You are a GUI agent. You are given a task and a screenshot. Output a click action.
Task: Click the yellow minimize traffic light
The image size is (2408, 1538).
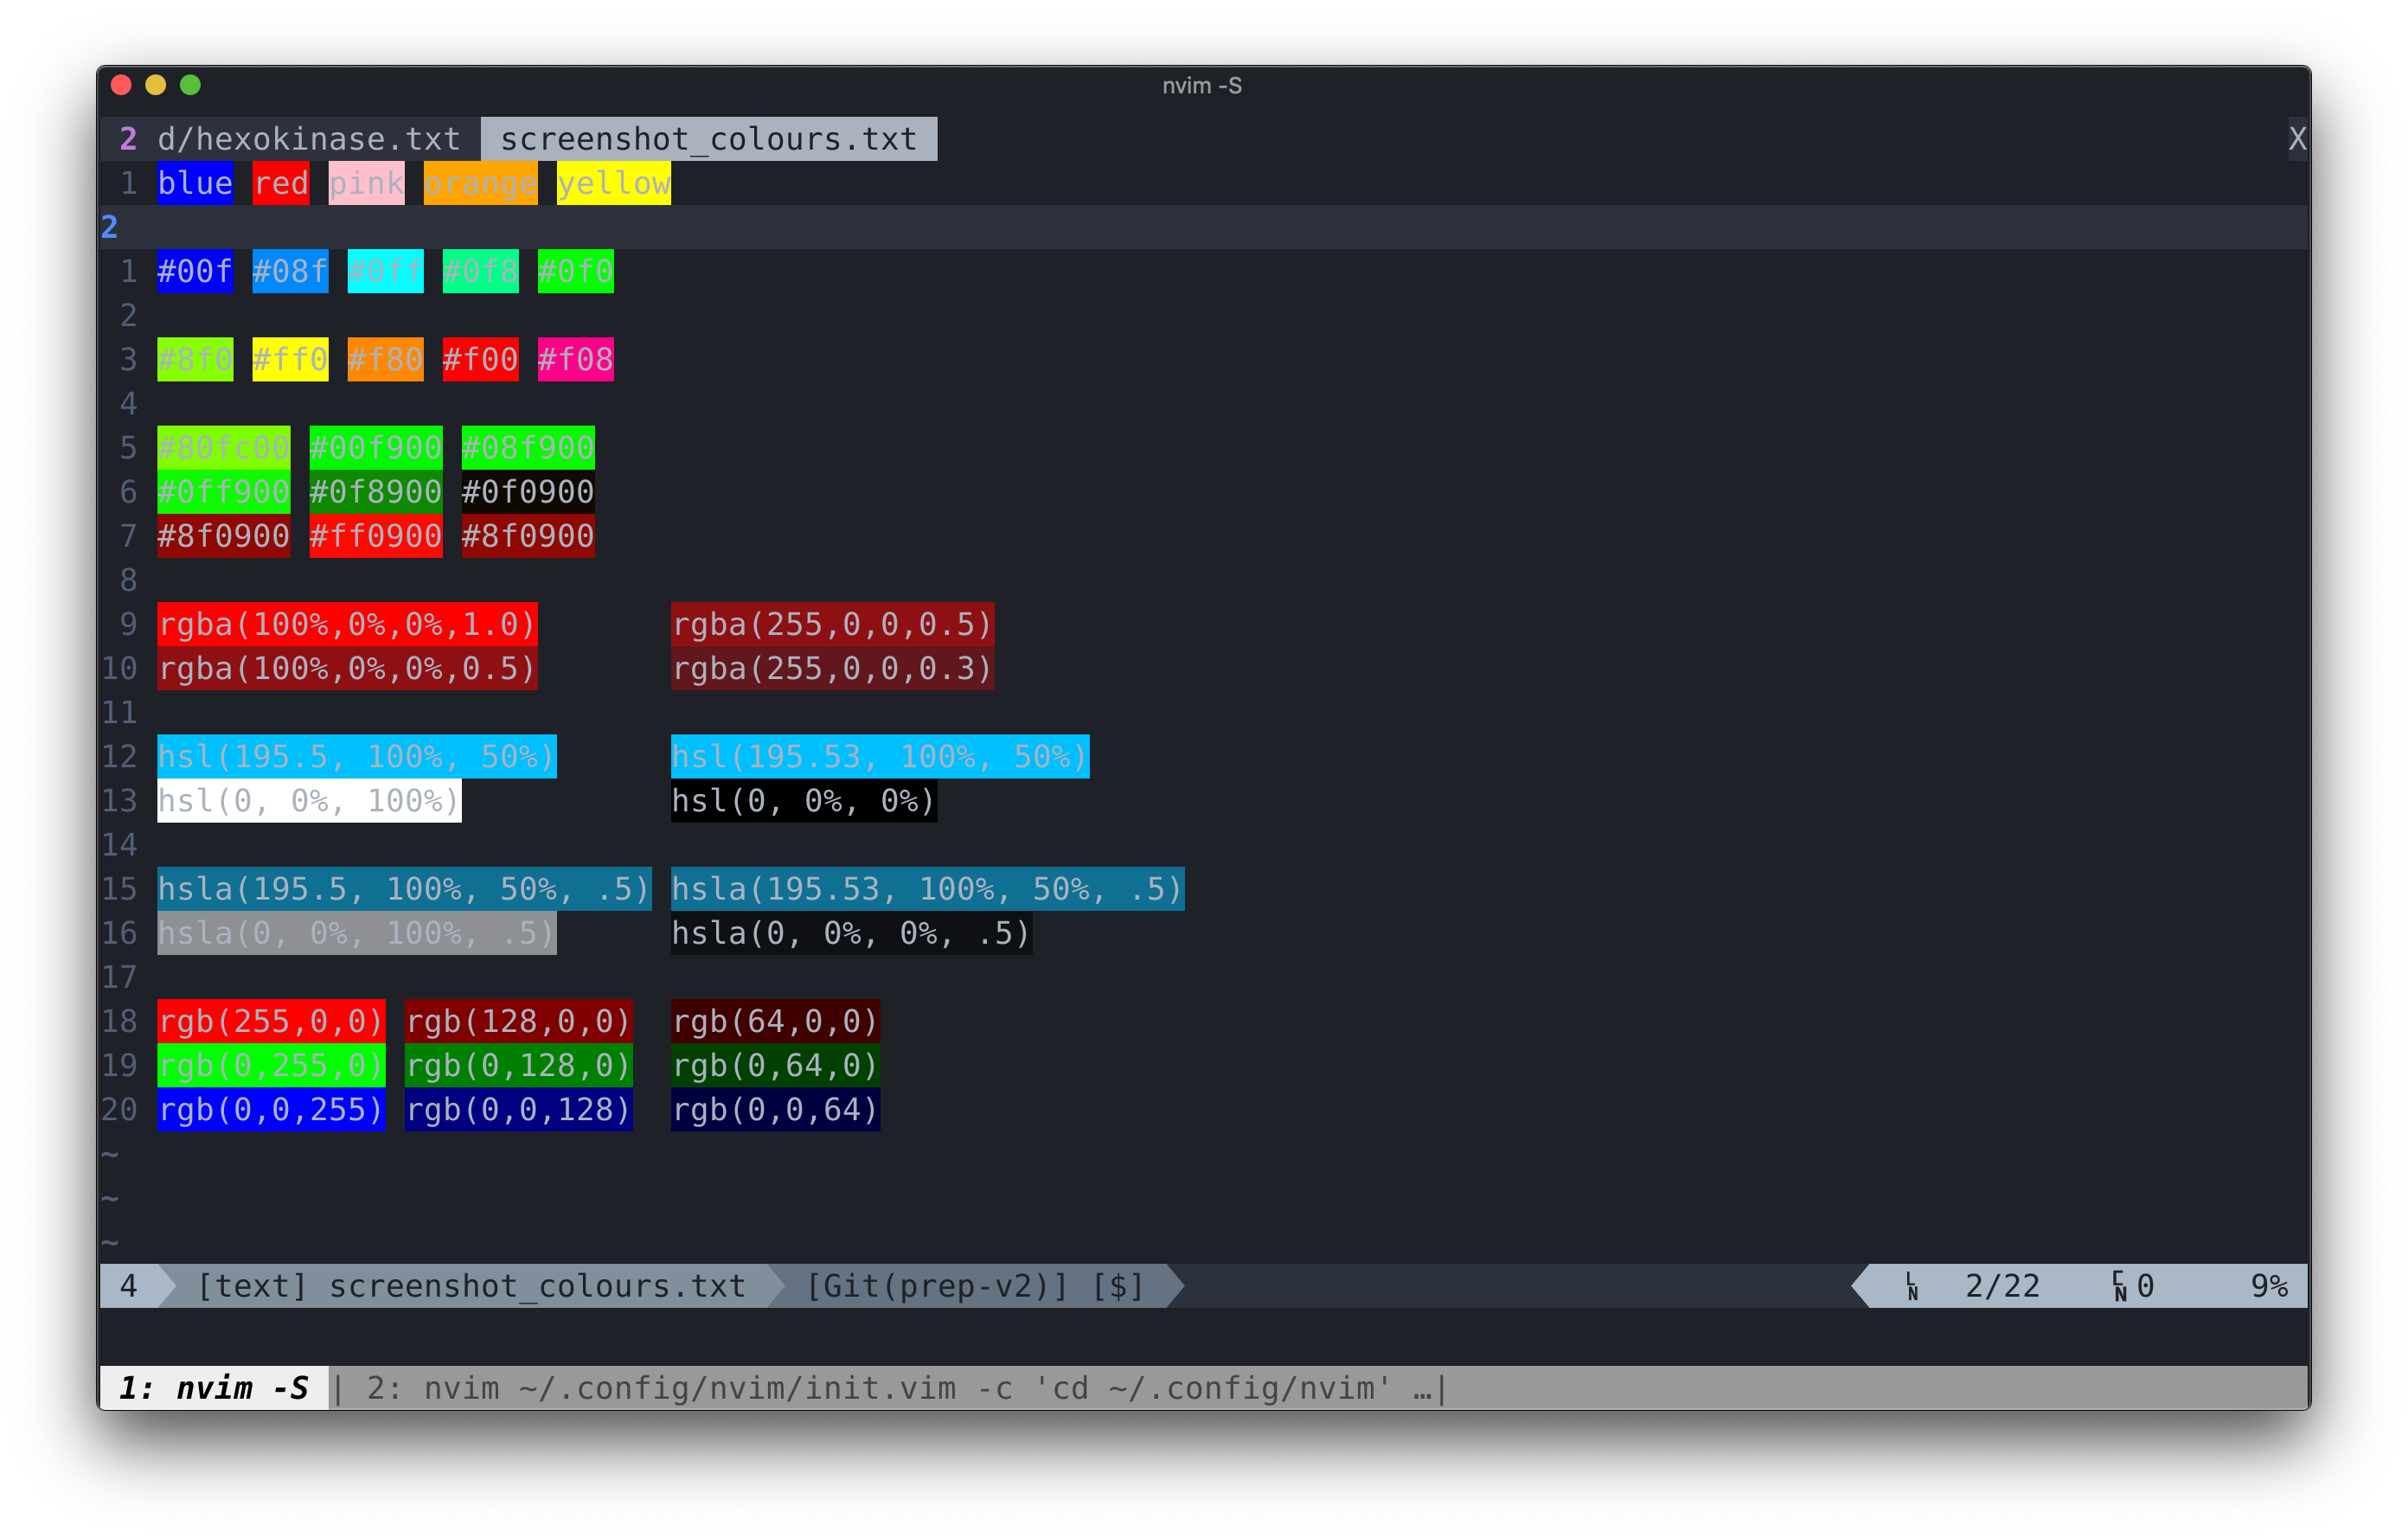click(155, 85)
